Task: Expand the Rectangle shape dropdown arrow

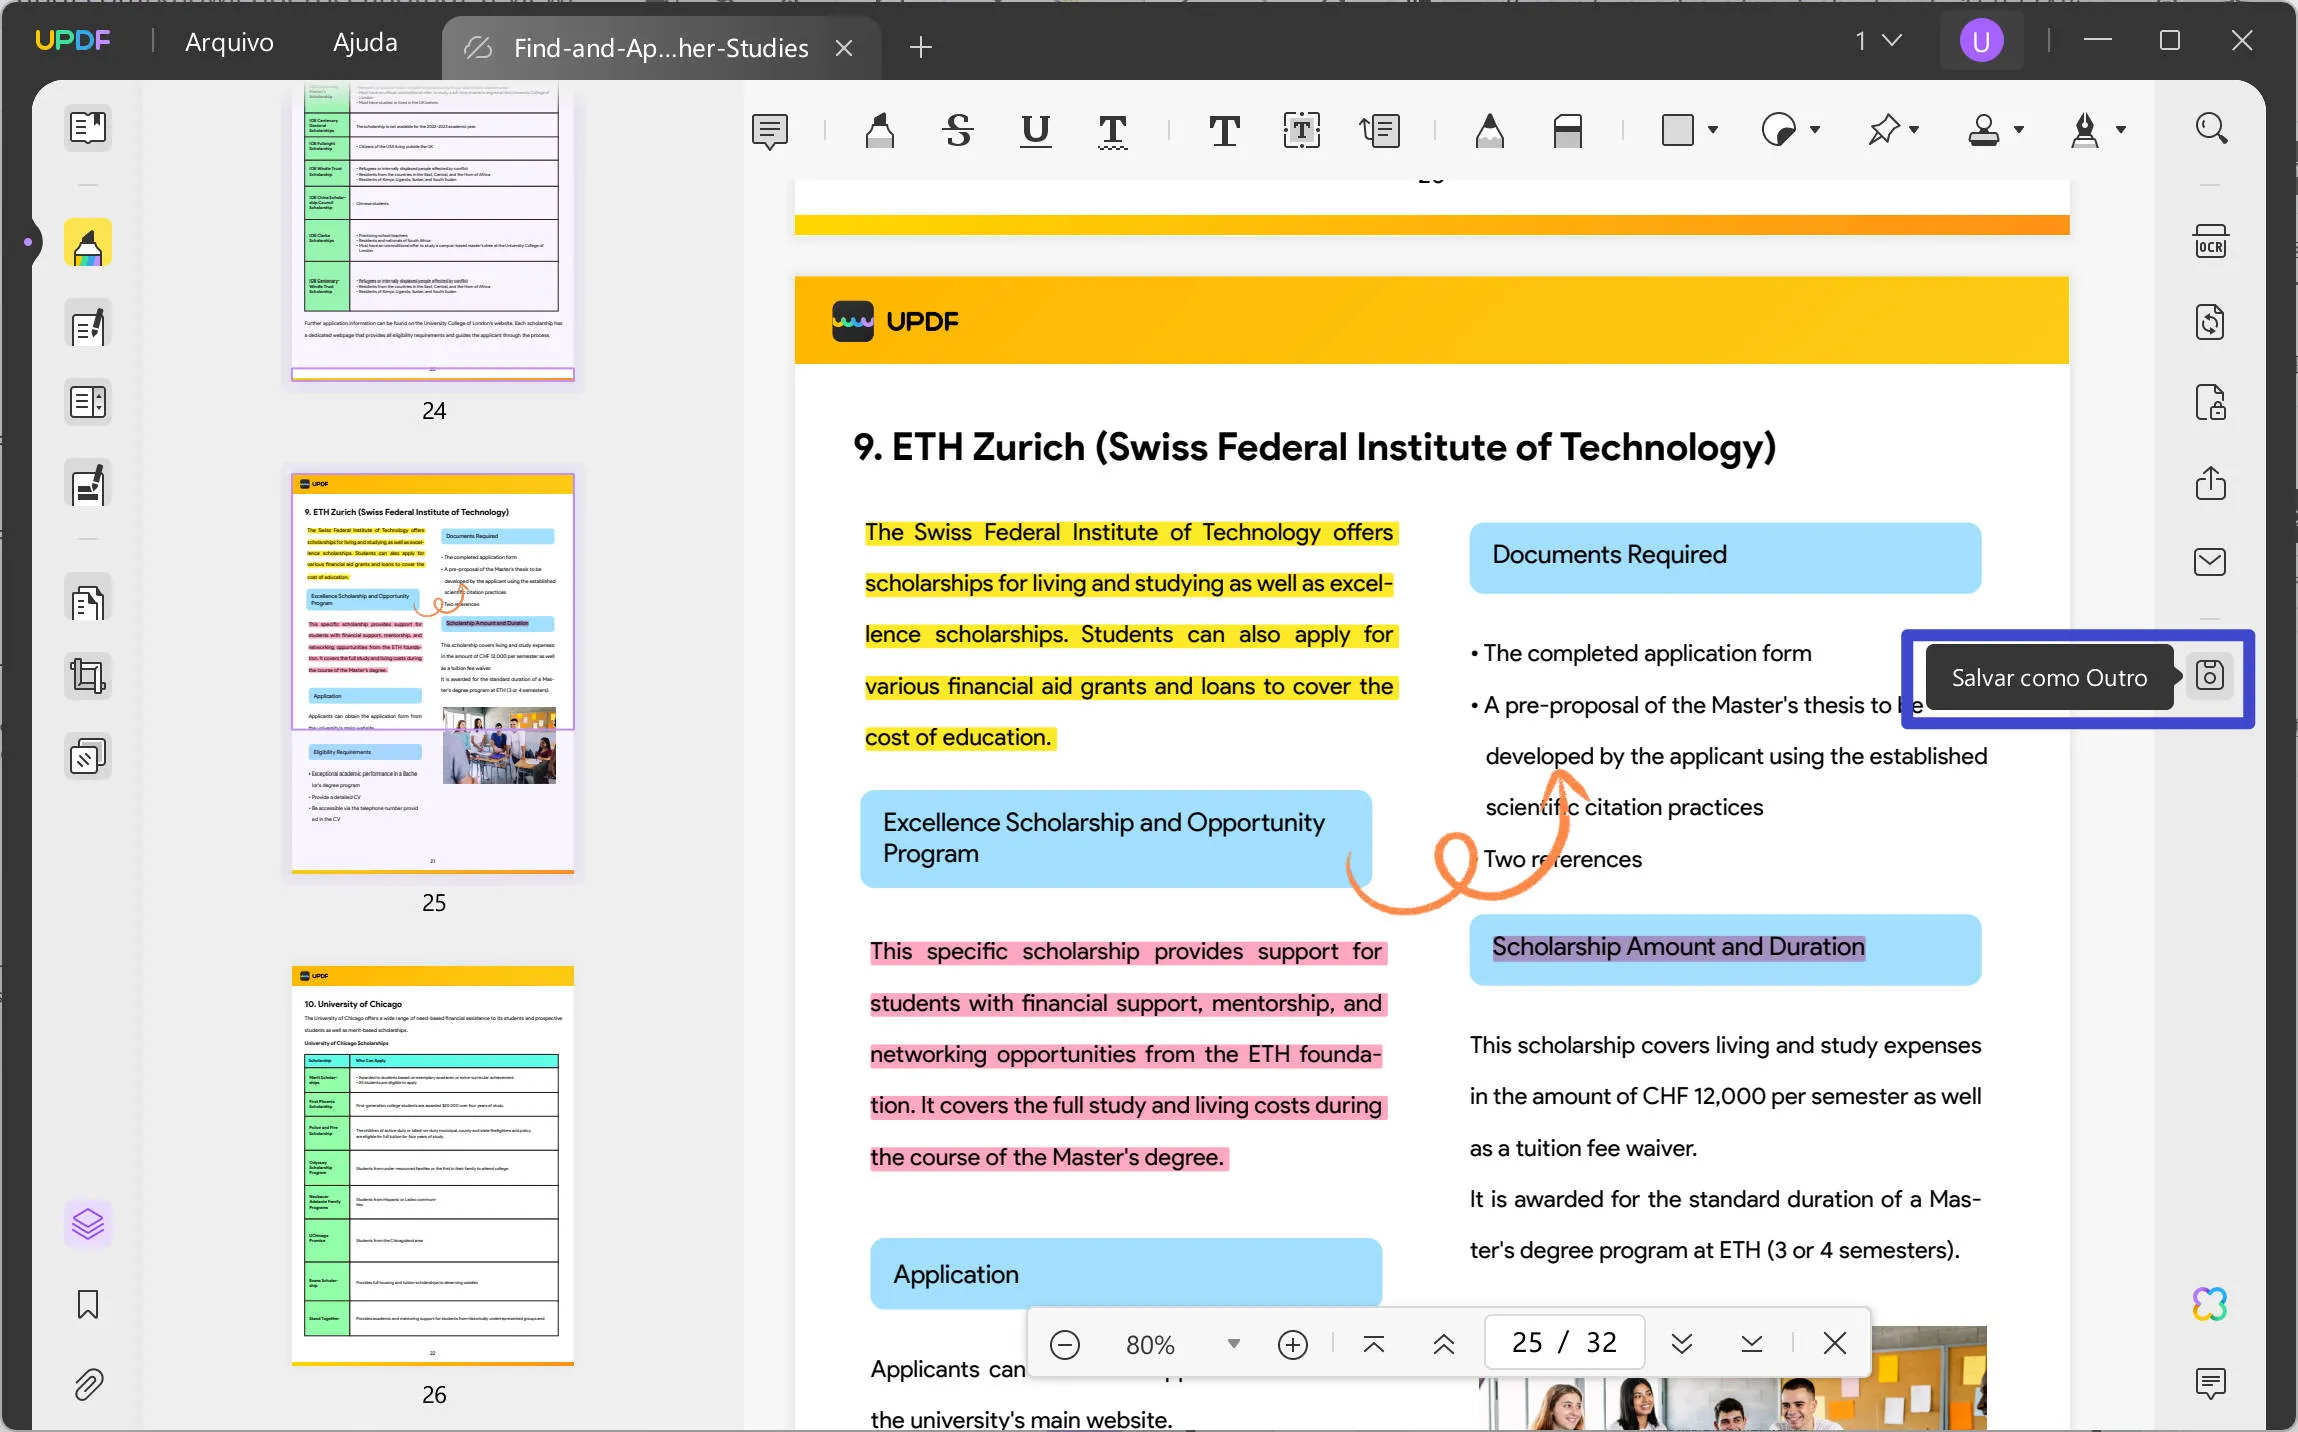Action: tap(1713, 130)
